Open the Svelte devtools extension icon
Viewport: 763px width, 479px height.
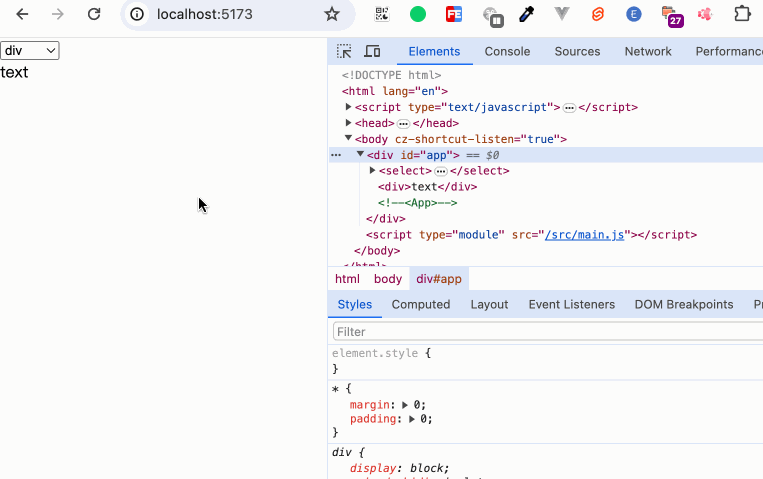coord(598,14)
